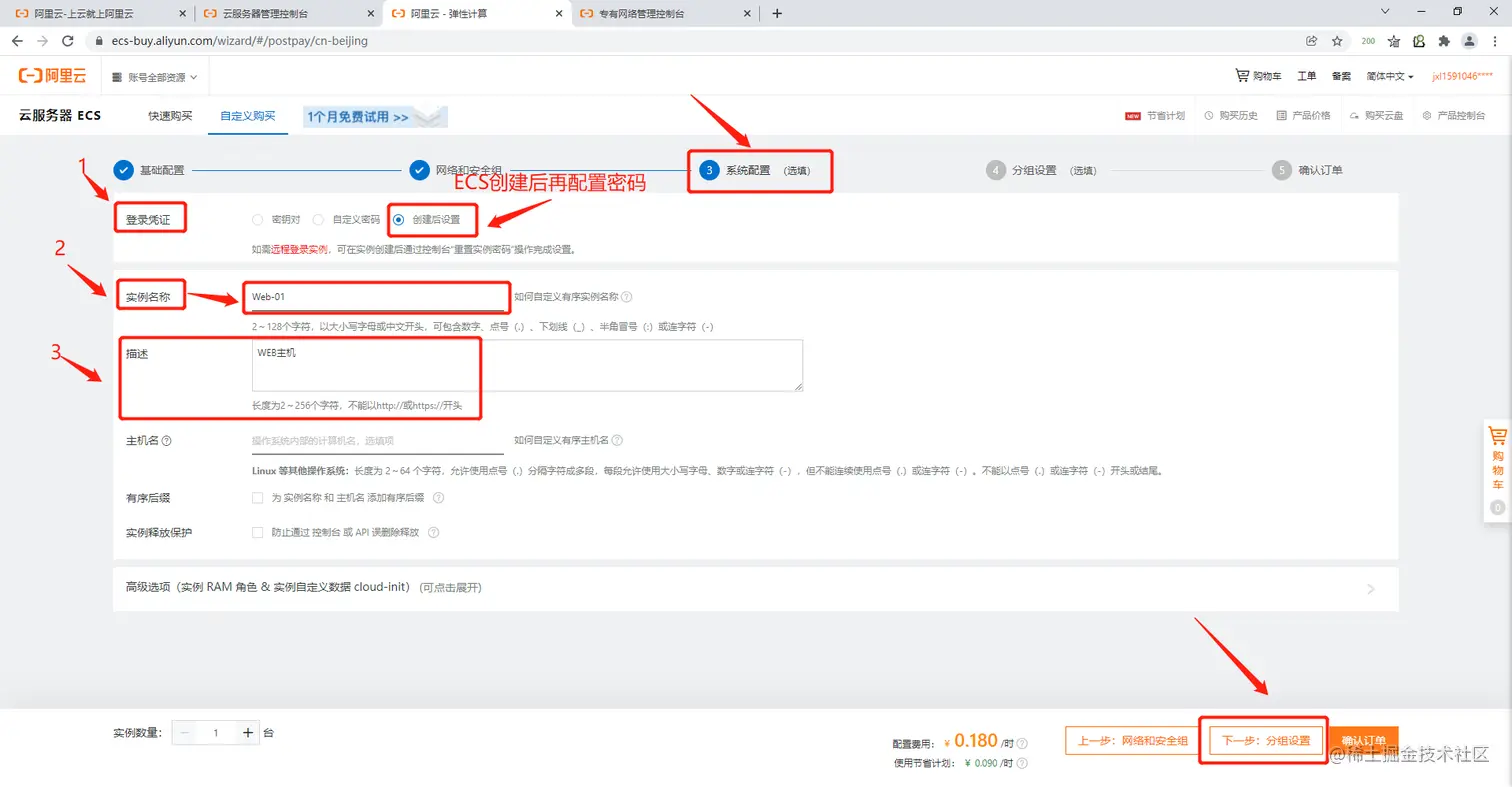Open the 简体中文 language dropdown

1390,76
